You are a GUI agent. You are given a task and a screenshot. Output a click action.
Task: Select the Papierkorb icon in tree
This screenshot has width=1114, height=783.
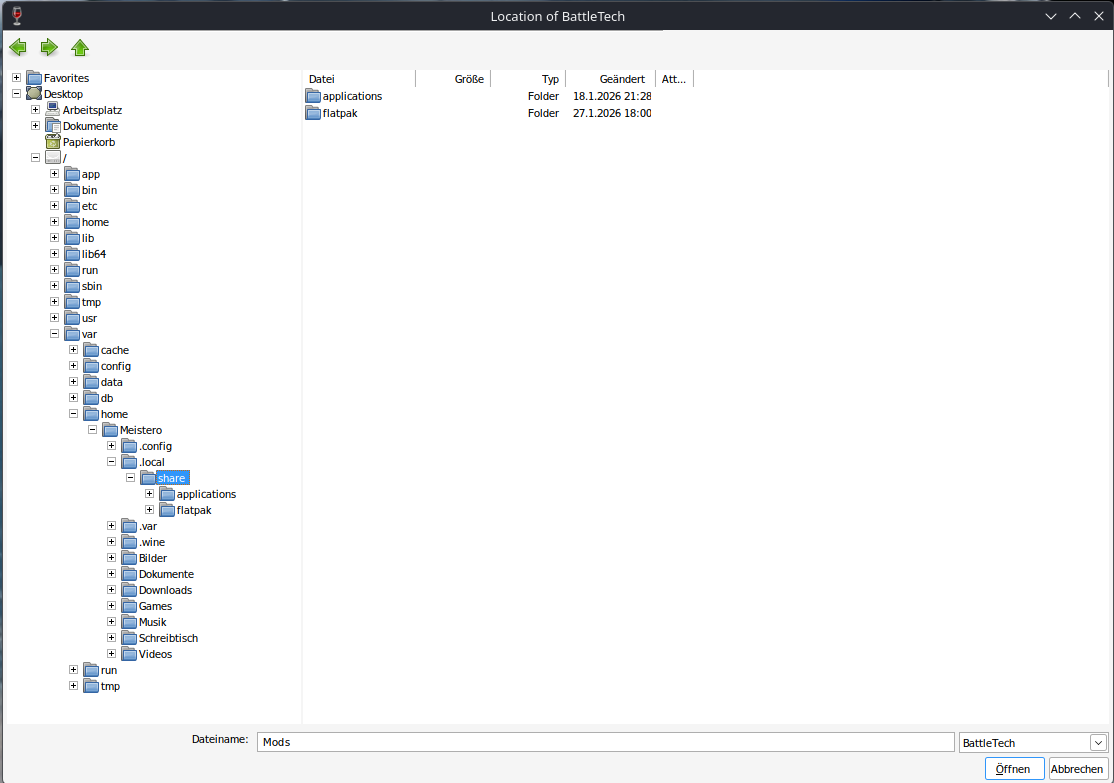53,141
